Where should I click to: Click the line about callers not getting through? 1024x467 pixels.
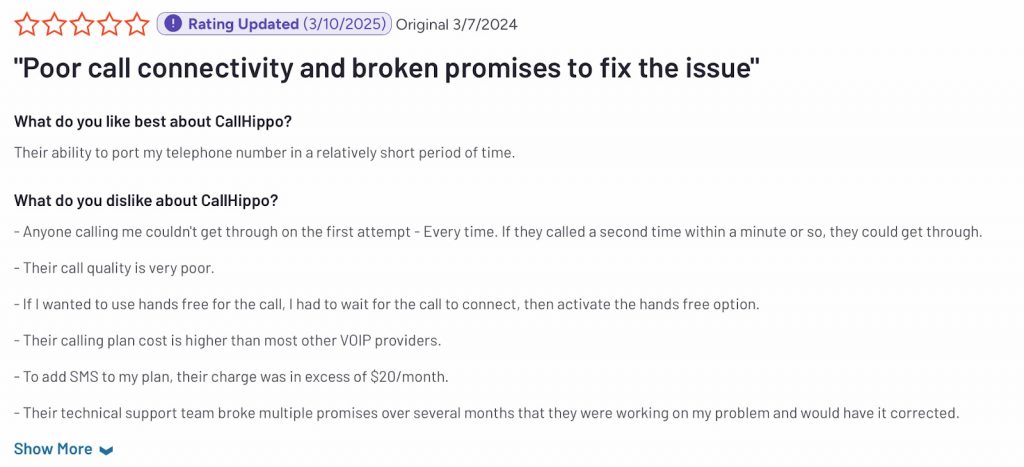(498, 232)
